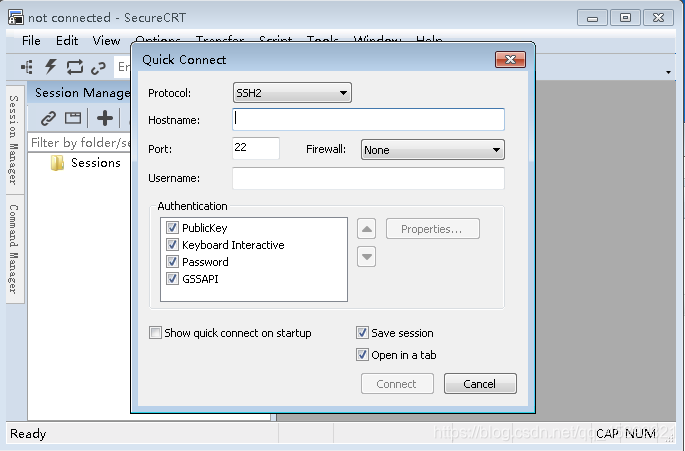Click into the Hostname field

(x=368, y=119)
